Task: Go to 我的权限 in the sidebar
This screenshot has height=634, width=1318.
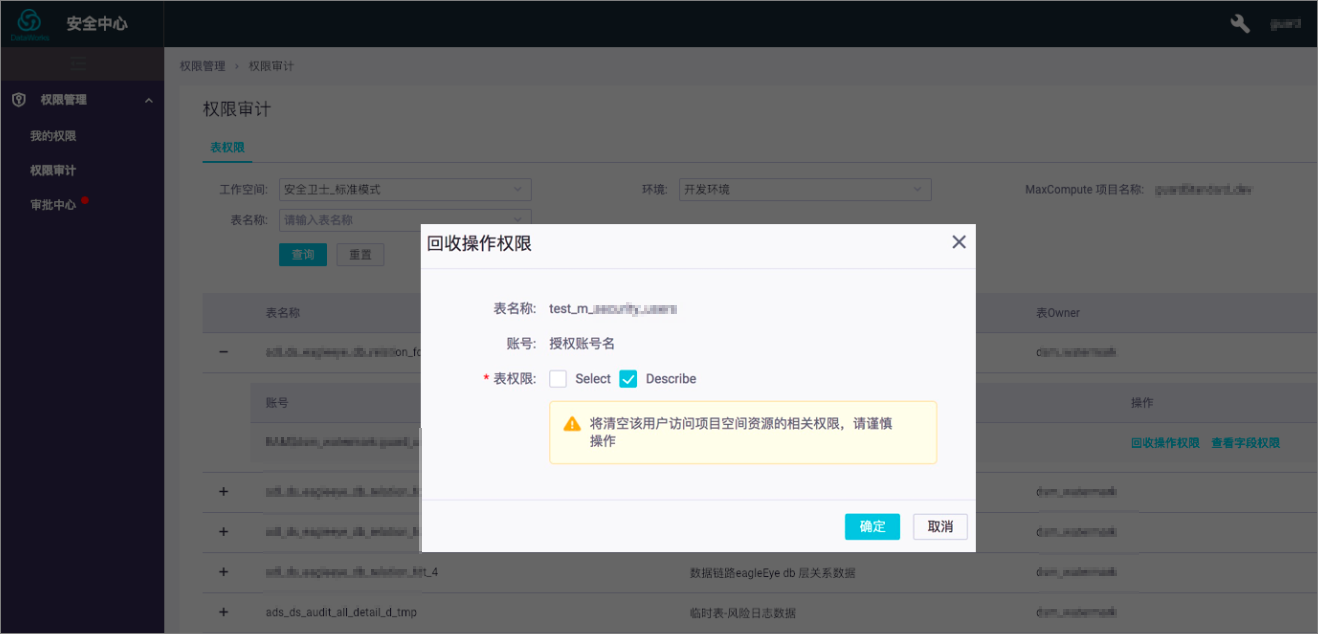Action: point(53,136)
